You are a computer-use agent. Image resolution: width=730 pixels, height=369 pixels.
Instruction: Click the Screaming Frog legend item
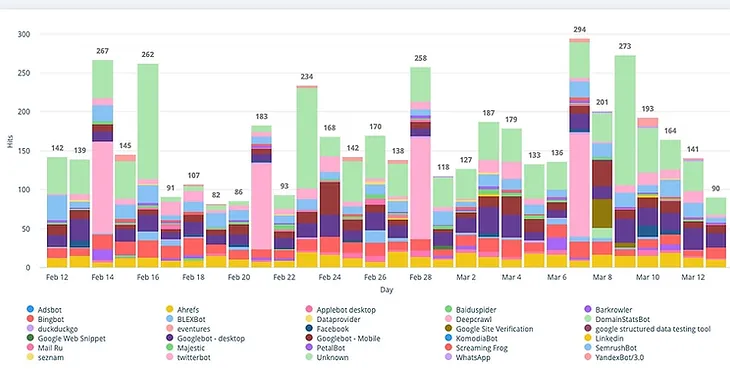click(x=476, y=348)
